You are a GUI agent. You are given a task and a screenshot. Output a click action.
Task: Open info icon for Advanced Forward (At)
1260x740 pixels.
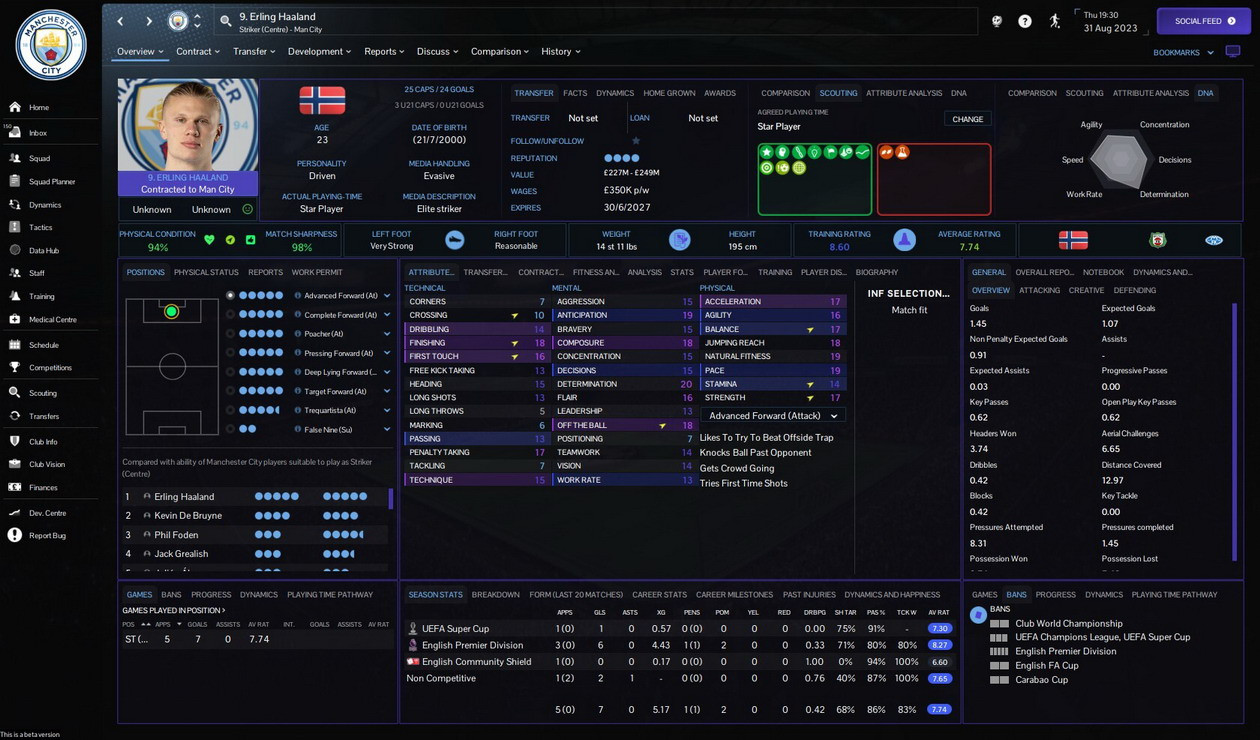click(298, 296)
